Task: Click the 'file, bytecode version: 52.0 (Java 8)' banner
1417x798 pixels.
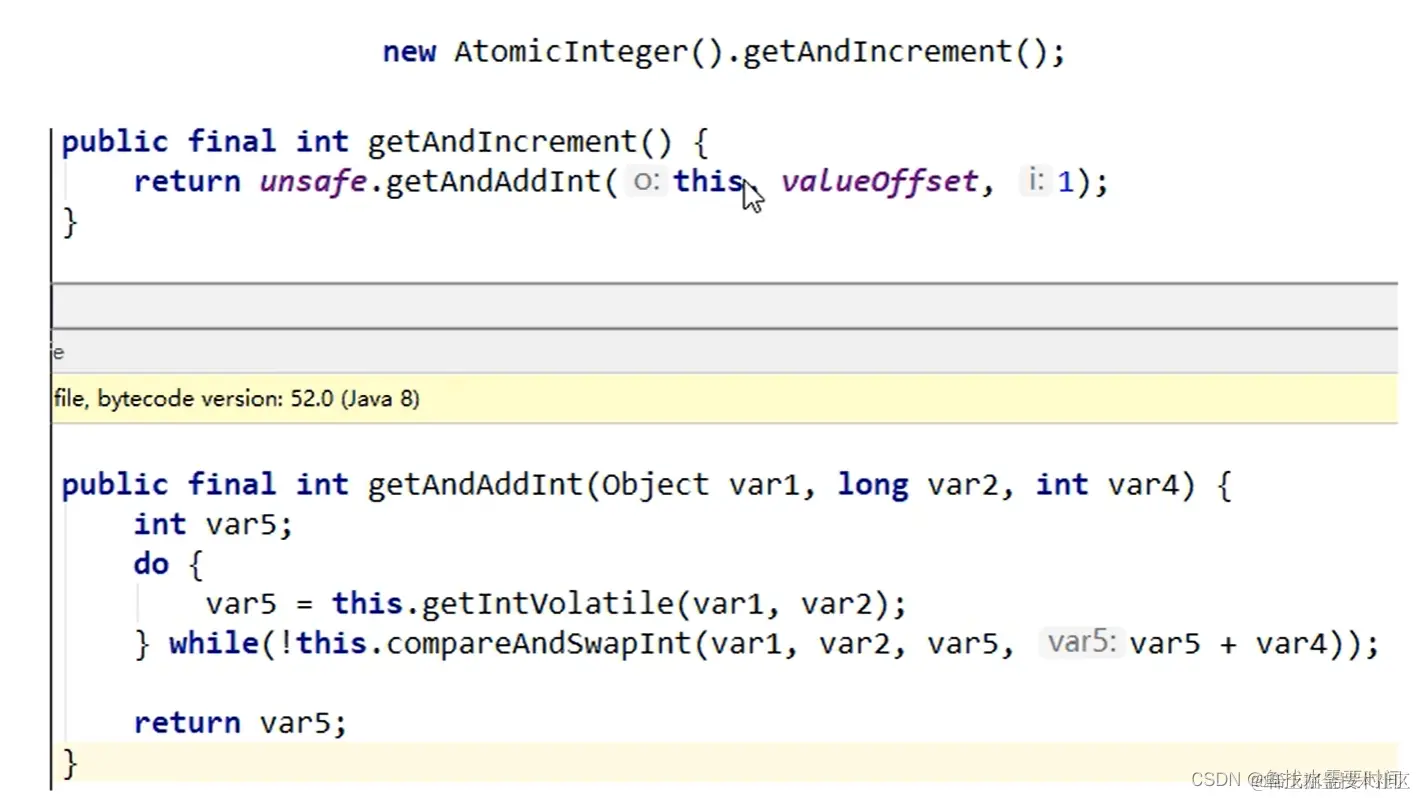Action: (724, 399)
